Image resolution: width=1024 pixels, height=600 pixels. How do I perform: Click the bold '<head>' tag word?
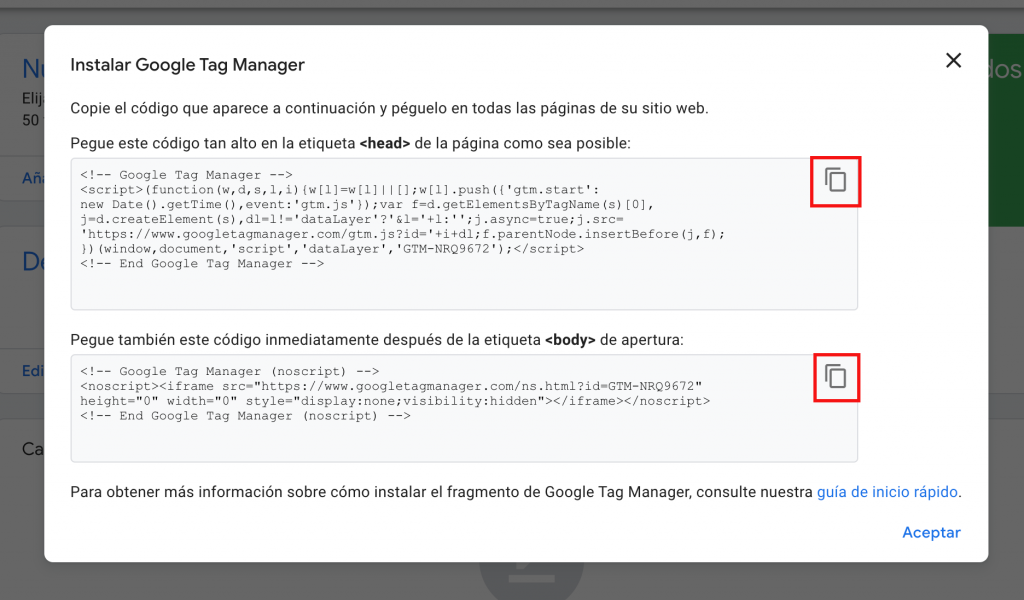385,143
